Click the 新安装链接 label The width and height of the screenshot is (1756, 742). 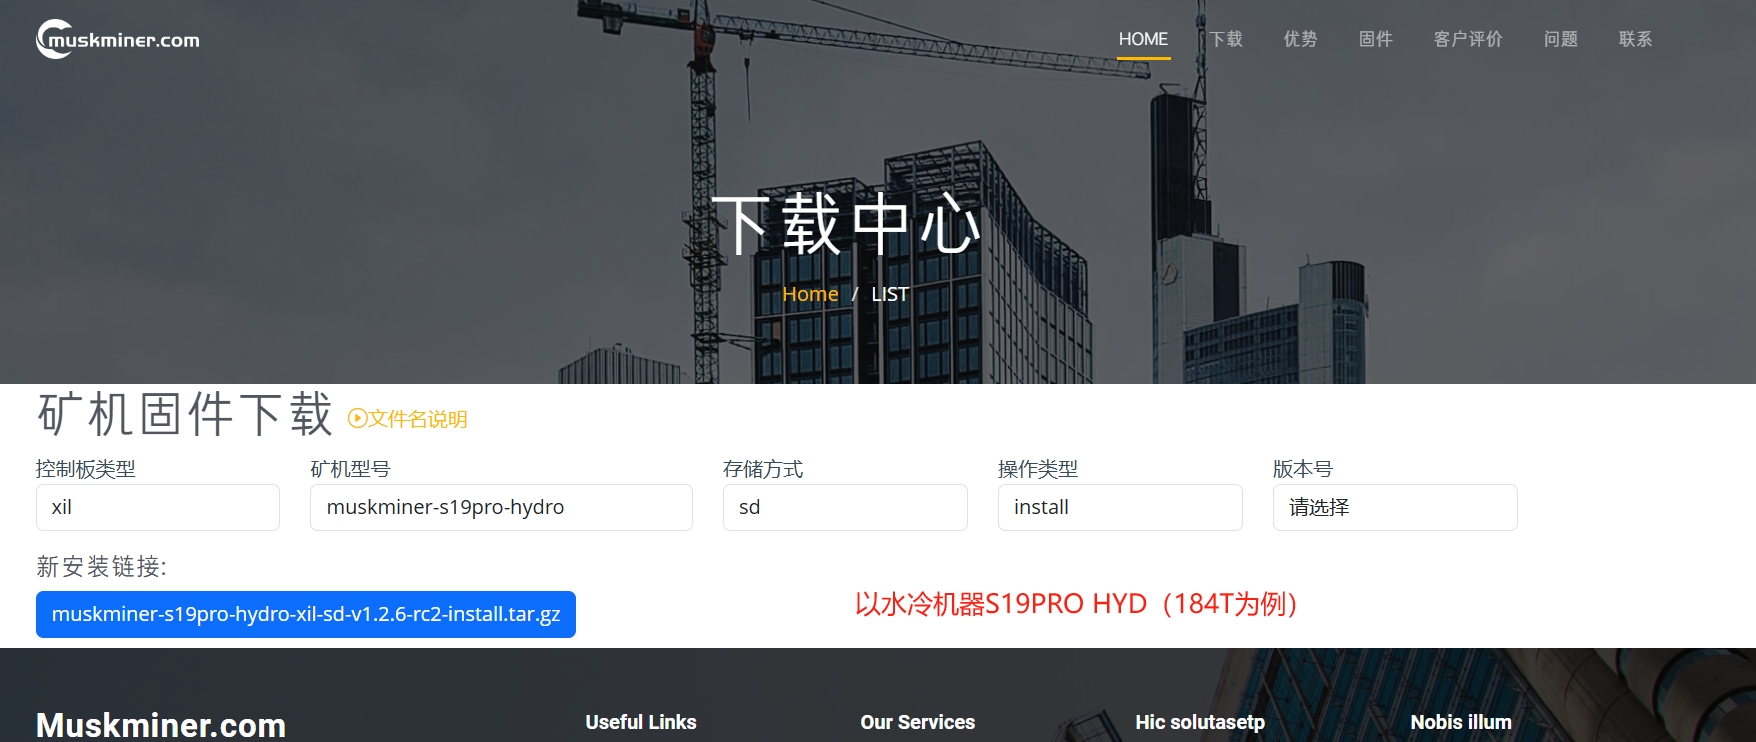(102, 567)
